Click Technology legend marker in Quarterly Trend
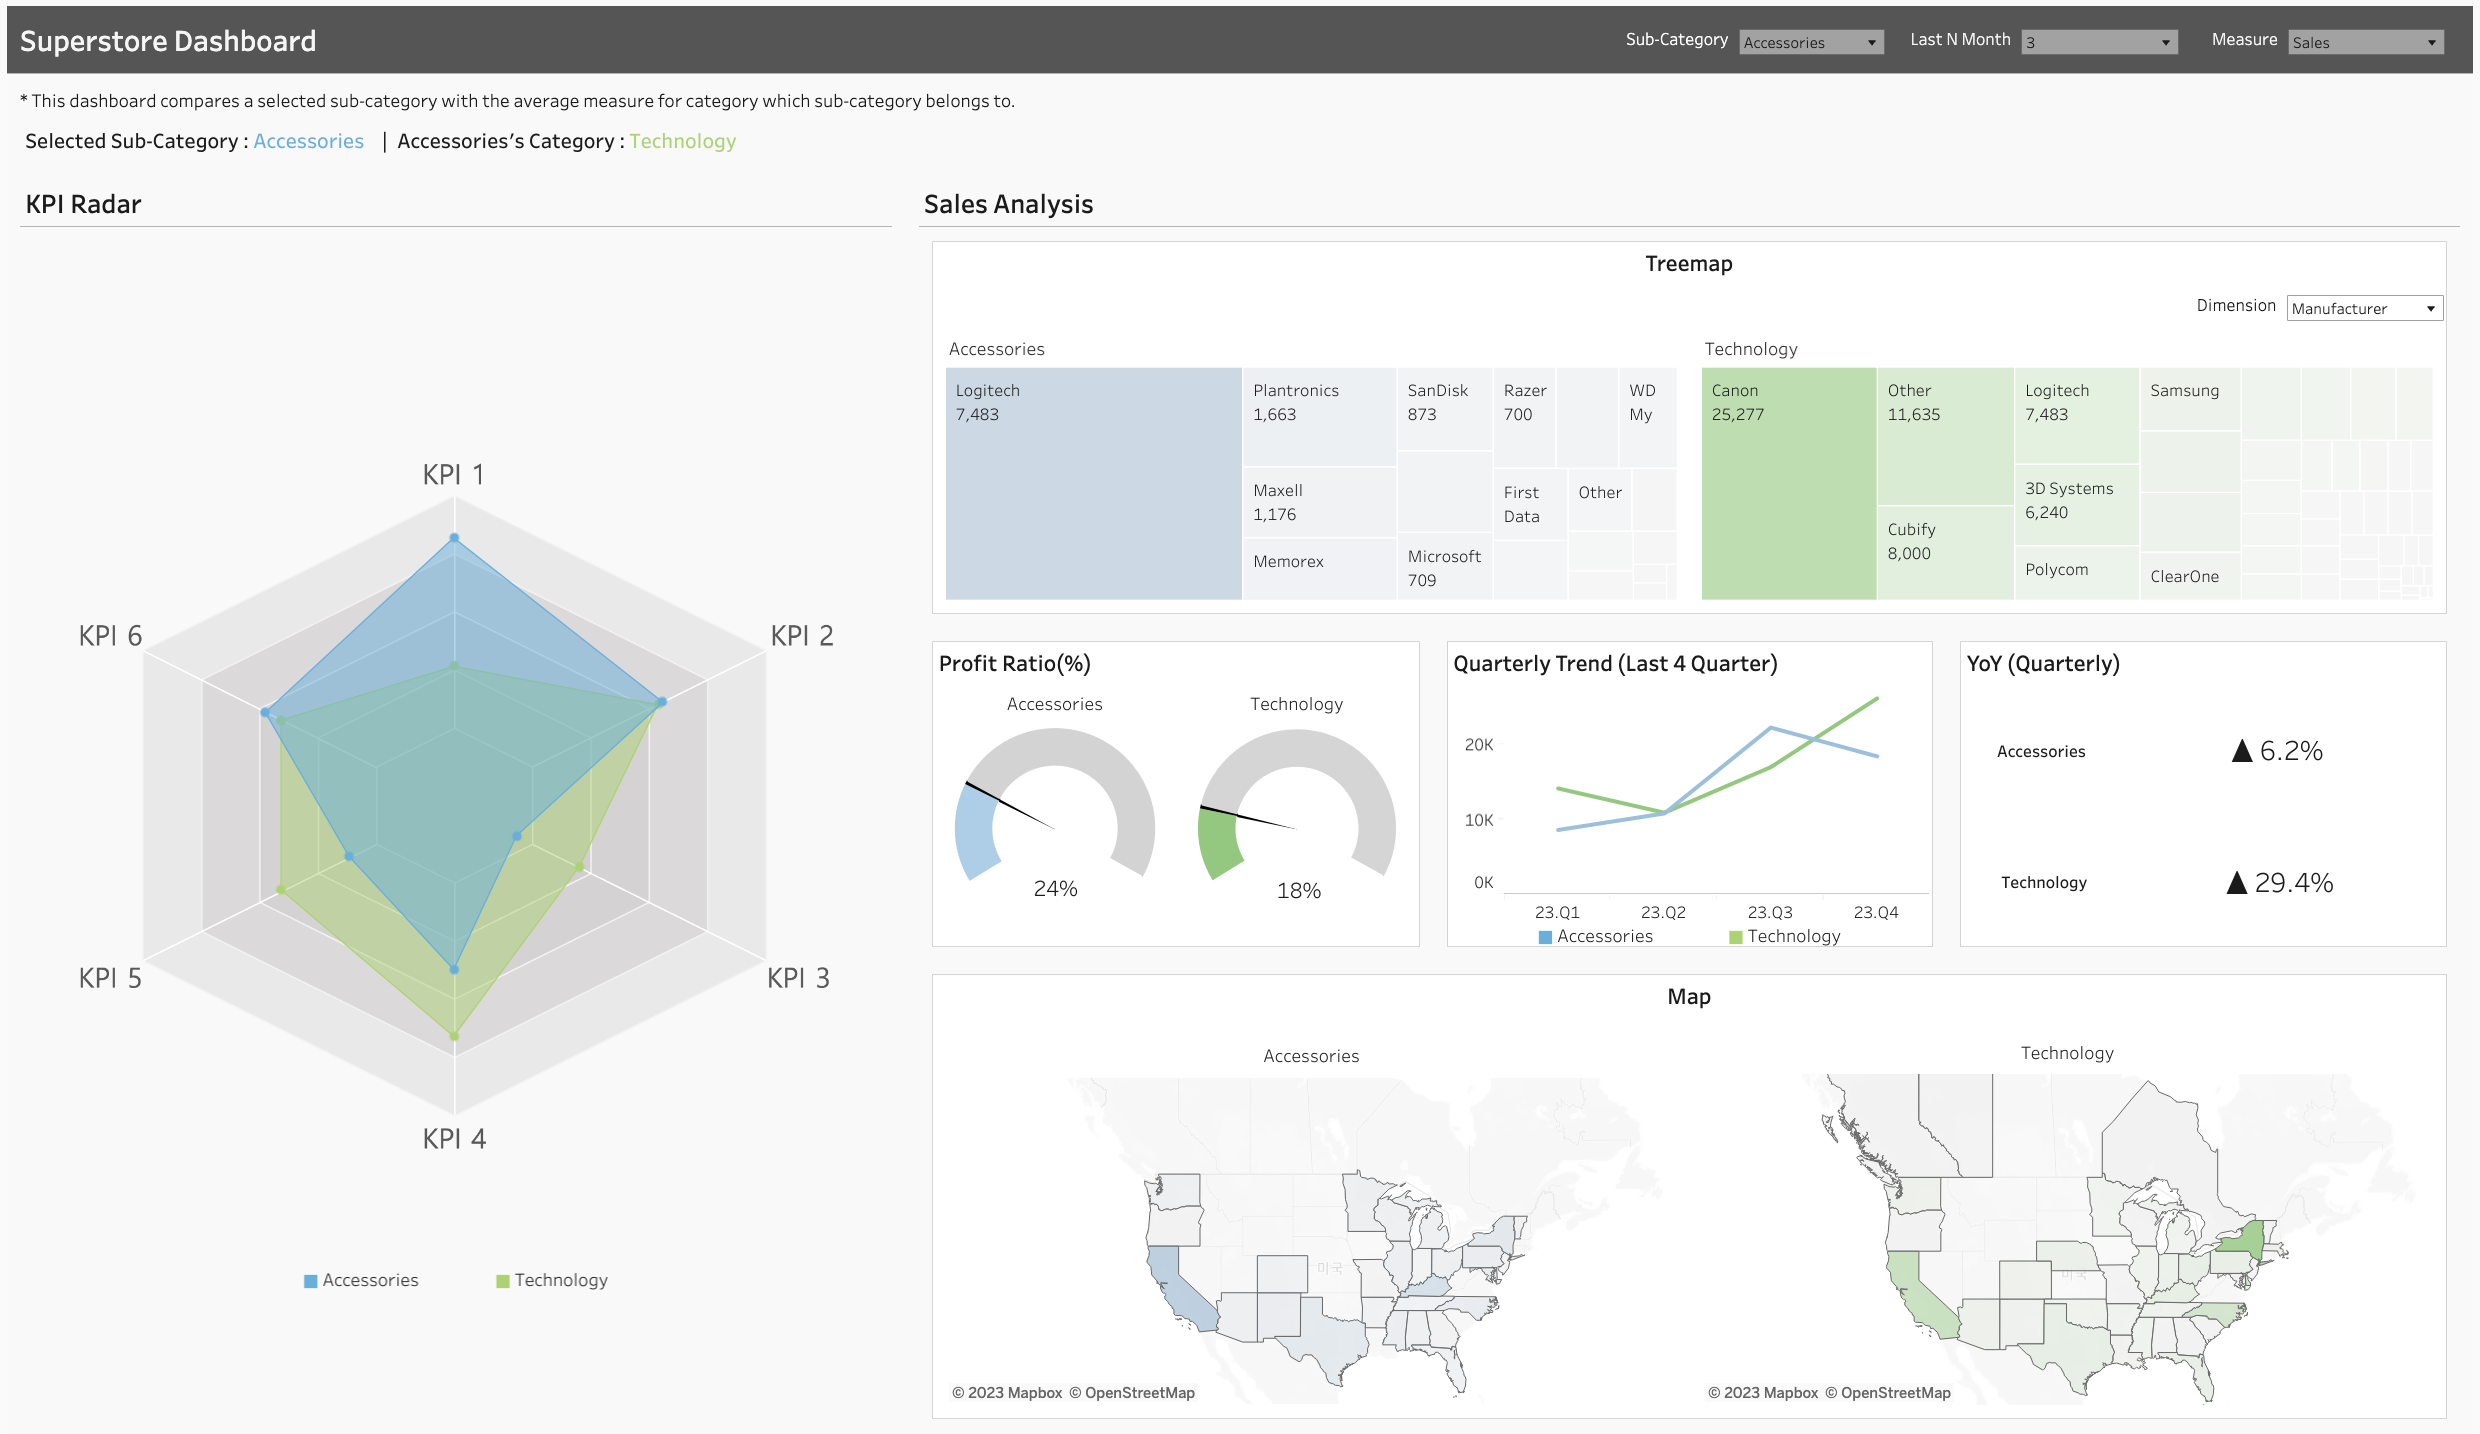This screenshot has width=2480, height=1434. pyautogui.click(x=1736, y=937)
